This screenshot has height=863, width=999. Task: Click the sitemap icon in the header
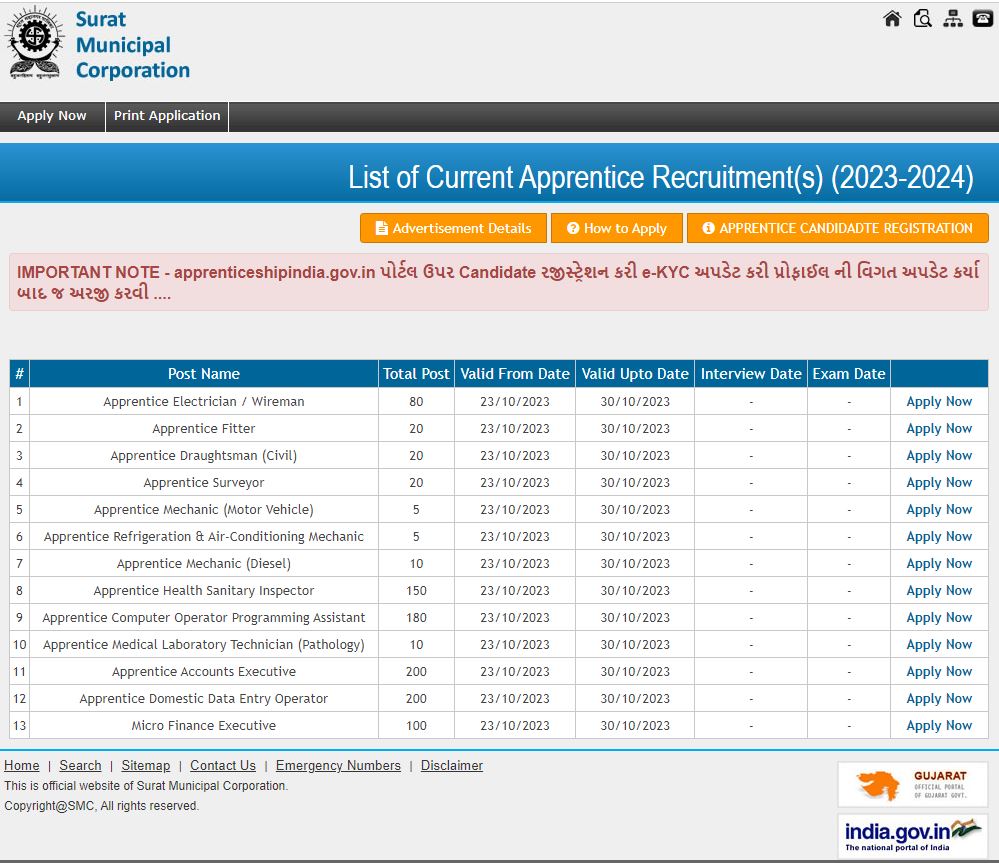click(952, 18)
